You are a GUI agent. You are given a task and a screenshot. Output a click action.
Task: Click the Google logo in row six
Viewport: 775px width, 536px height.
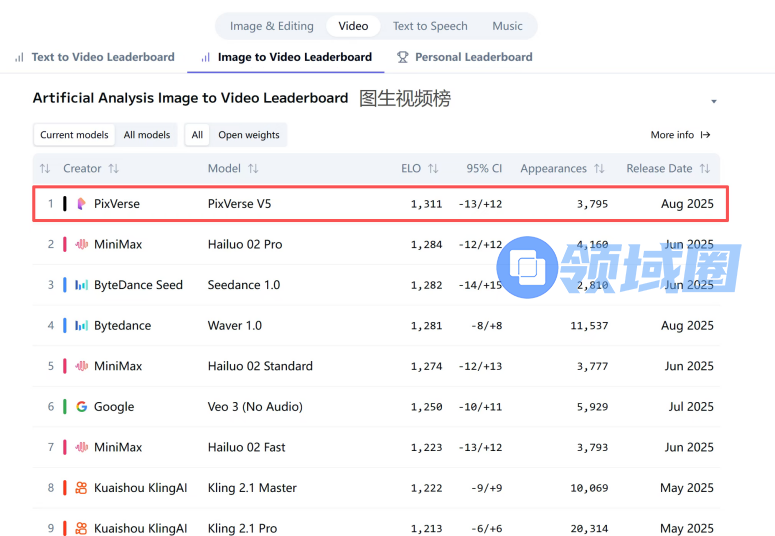[x=81, y=407]
